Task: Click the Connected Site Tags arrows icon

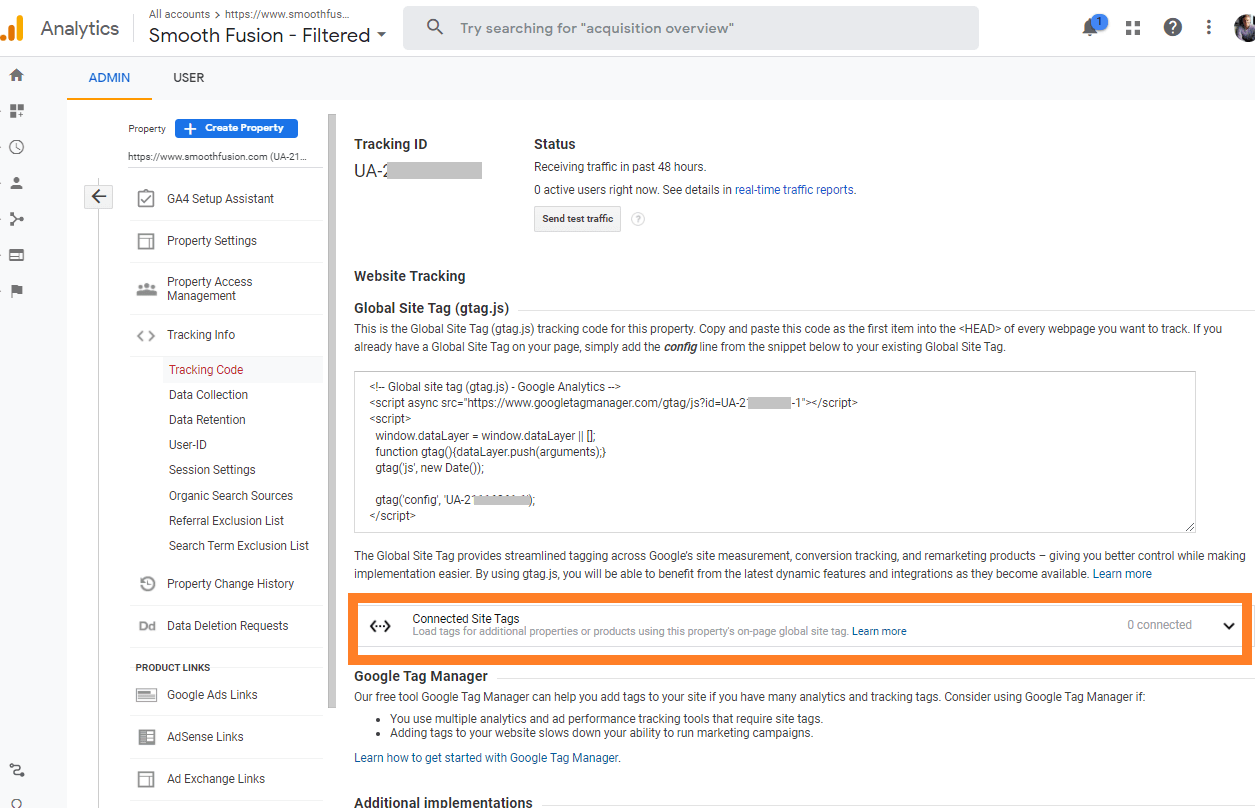Action: point(380,626)
